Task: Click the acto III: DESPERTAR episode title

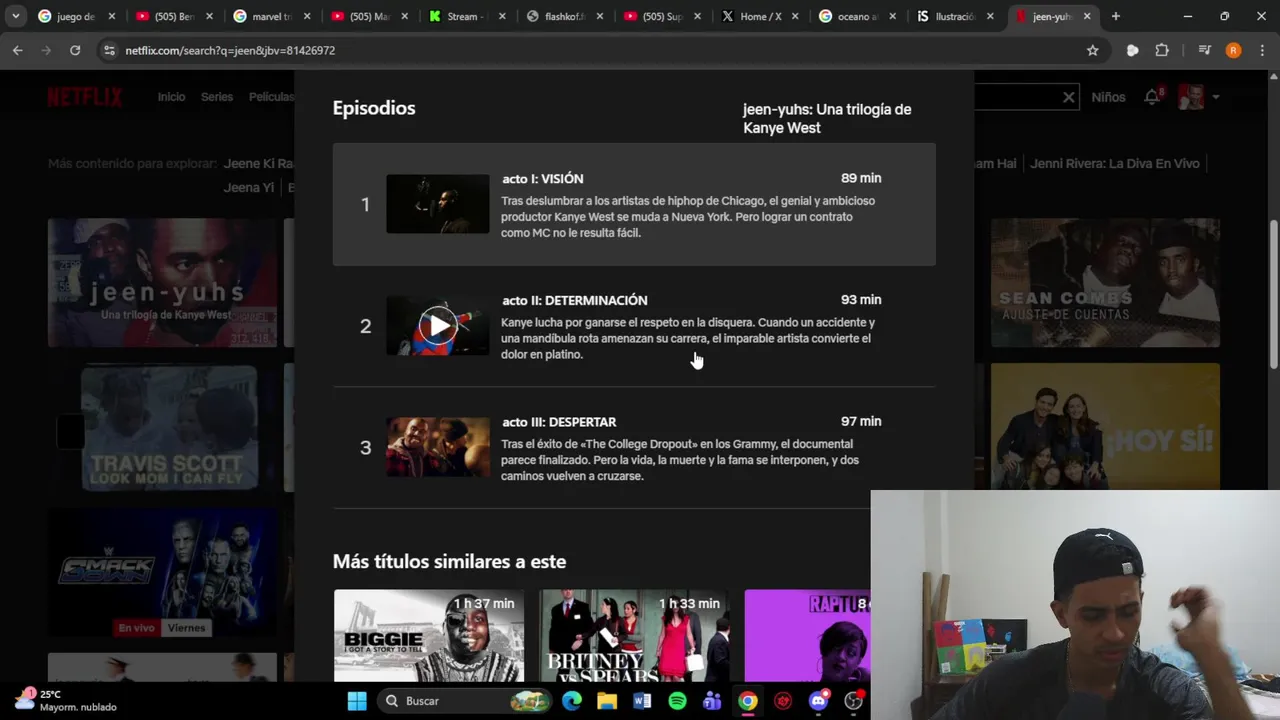Action: pos(559,422)
